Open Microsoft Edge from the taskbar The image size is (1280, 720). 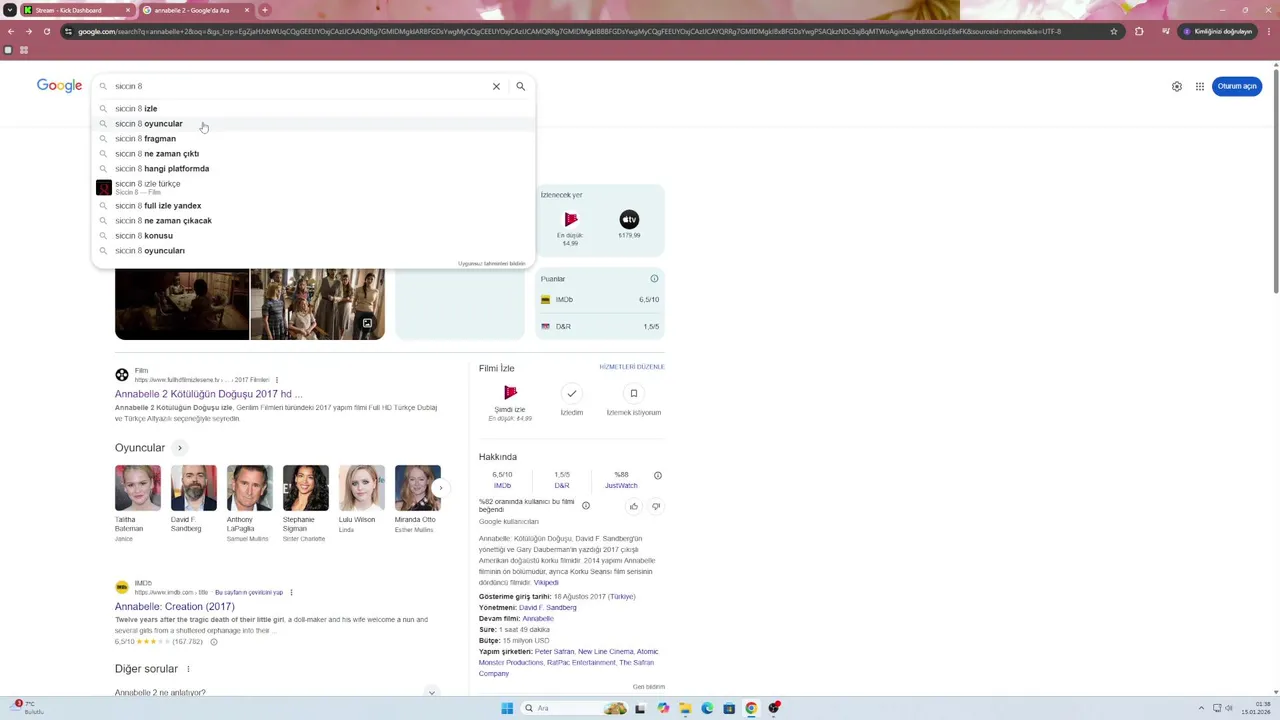[x=707, y=708]
